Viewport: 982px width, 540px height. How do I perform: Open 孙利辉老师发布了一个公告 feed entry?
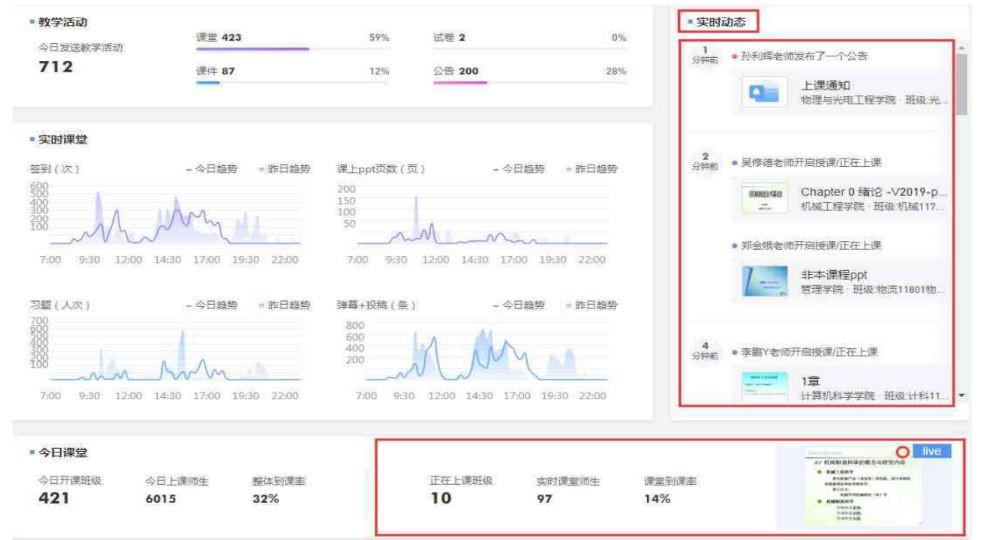[795, 55]
